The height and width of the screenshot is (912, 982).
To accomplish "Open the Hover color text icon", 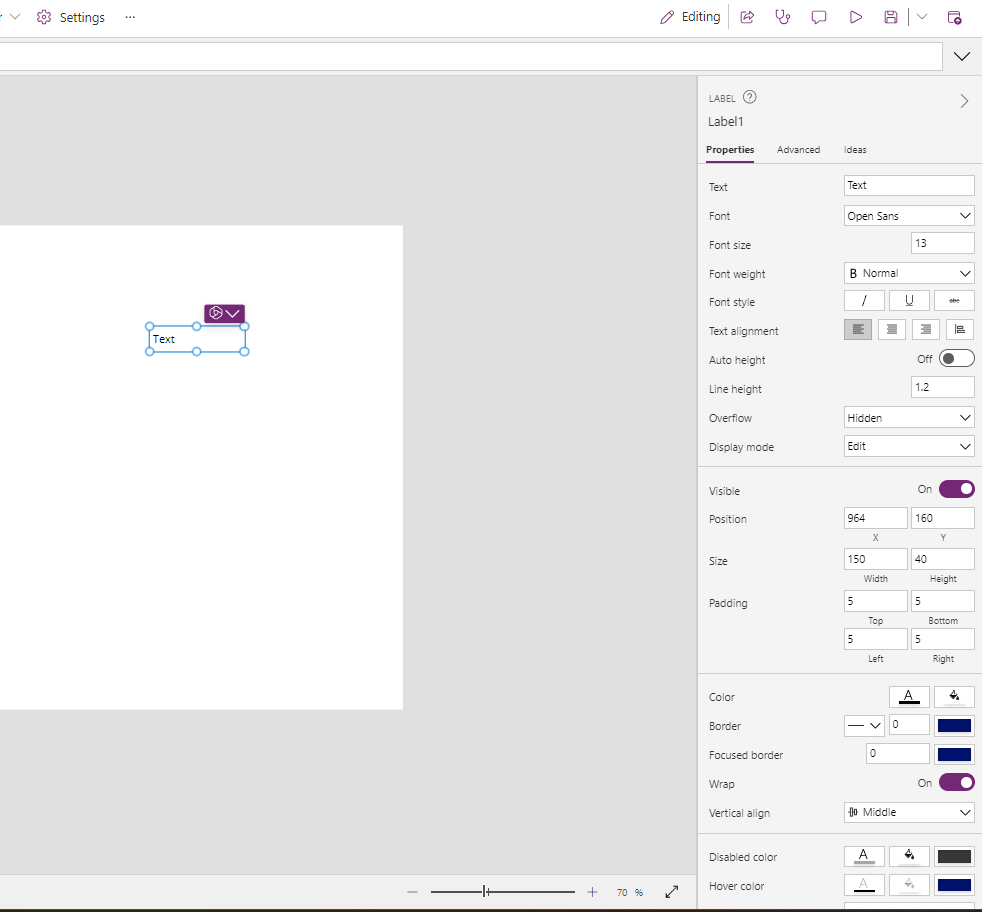I will point(864,884).
